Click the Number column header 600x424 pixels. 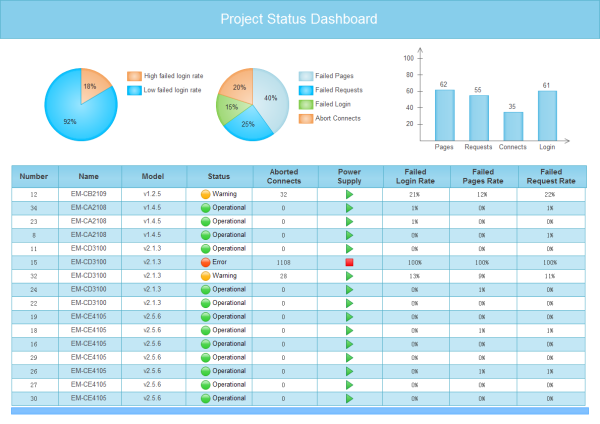(x=34, y=175)
